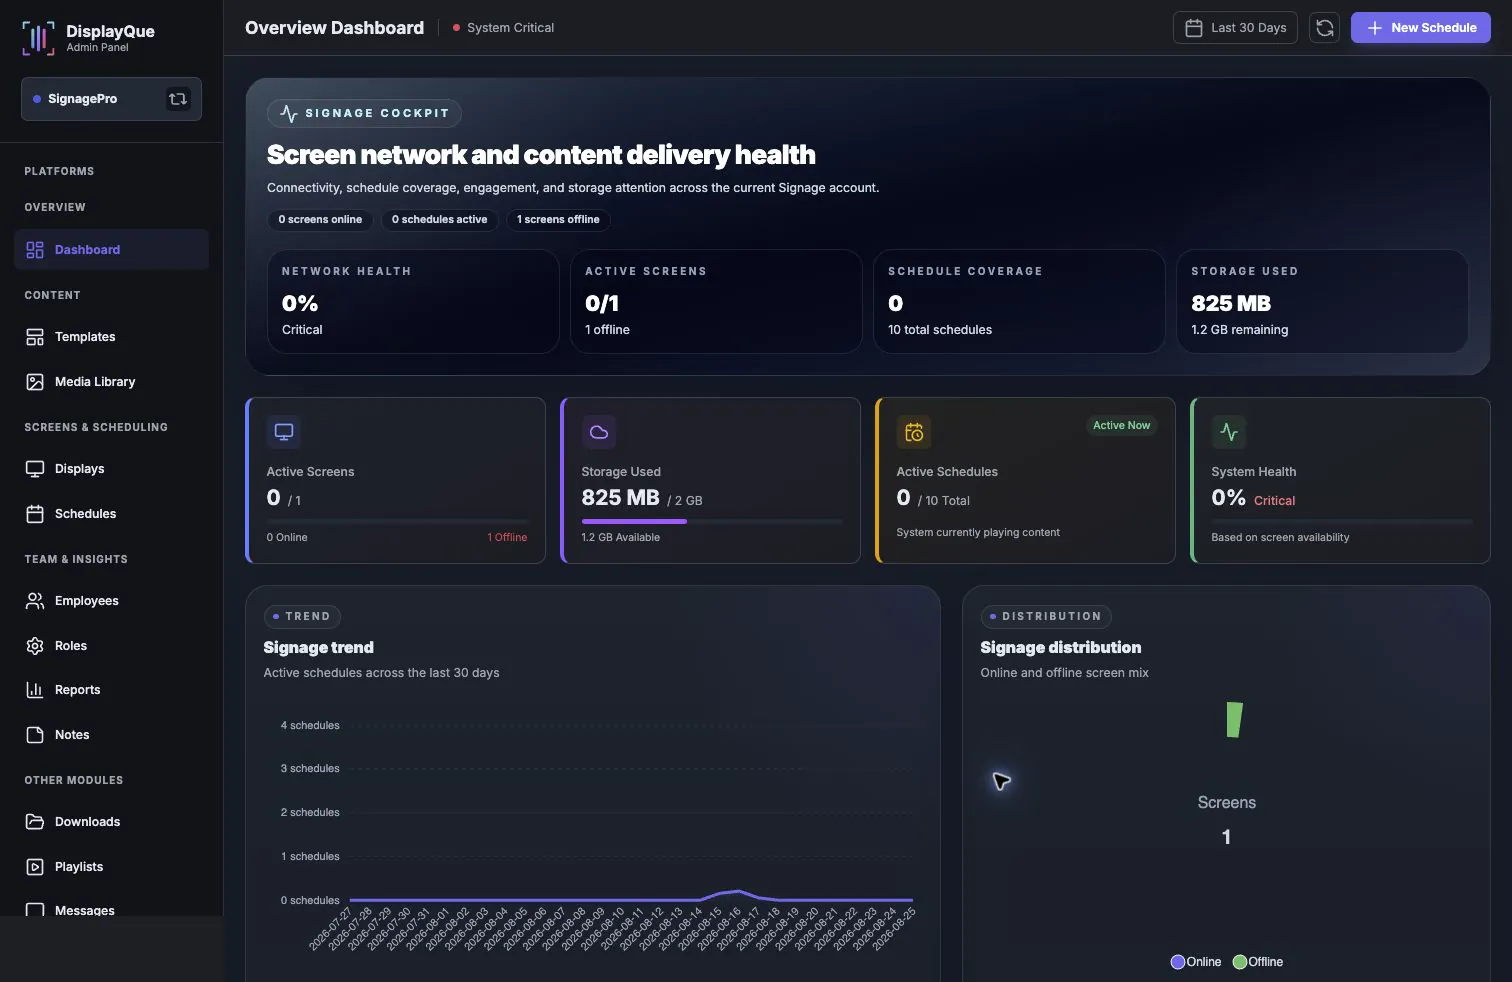The height and width of the screenshot is (982, 1512).
Task: Click the DisplayQue logo icon
Action: [x=38, y=38]
